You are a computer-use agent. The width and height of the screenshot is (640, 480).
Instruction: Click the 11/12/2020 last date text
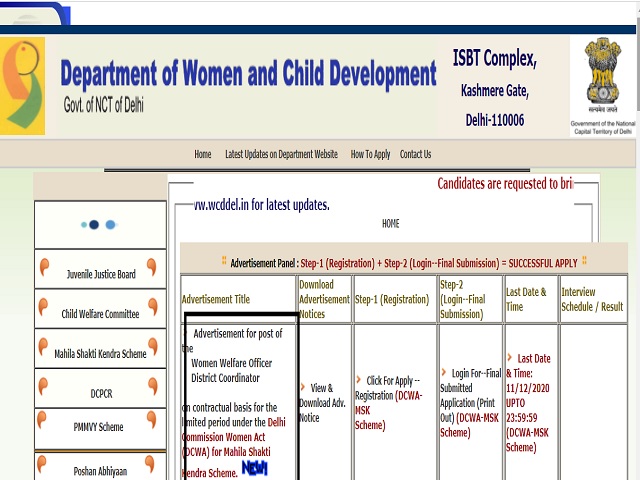pos(527,388)
